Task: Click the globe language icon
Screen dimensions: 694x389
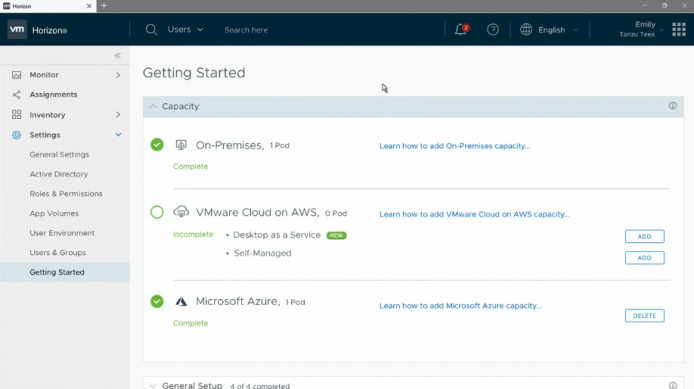Action: pyautogui.click(x=526, y=30)
